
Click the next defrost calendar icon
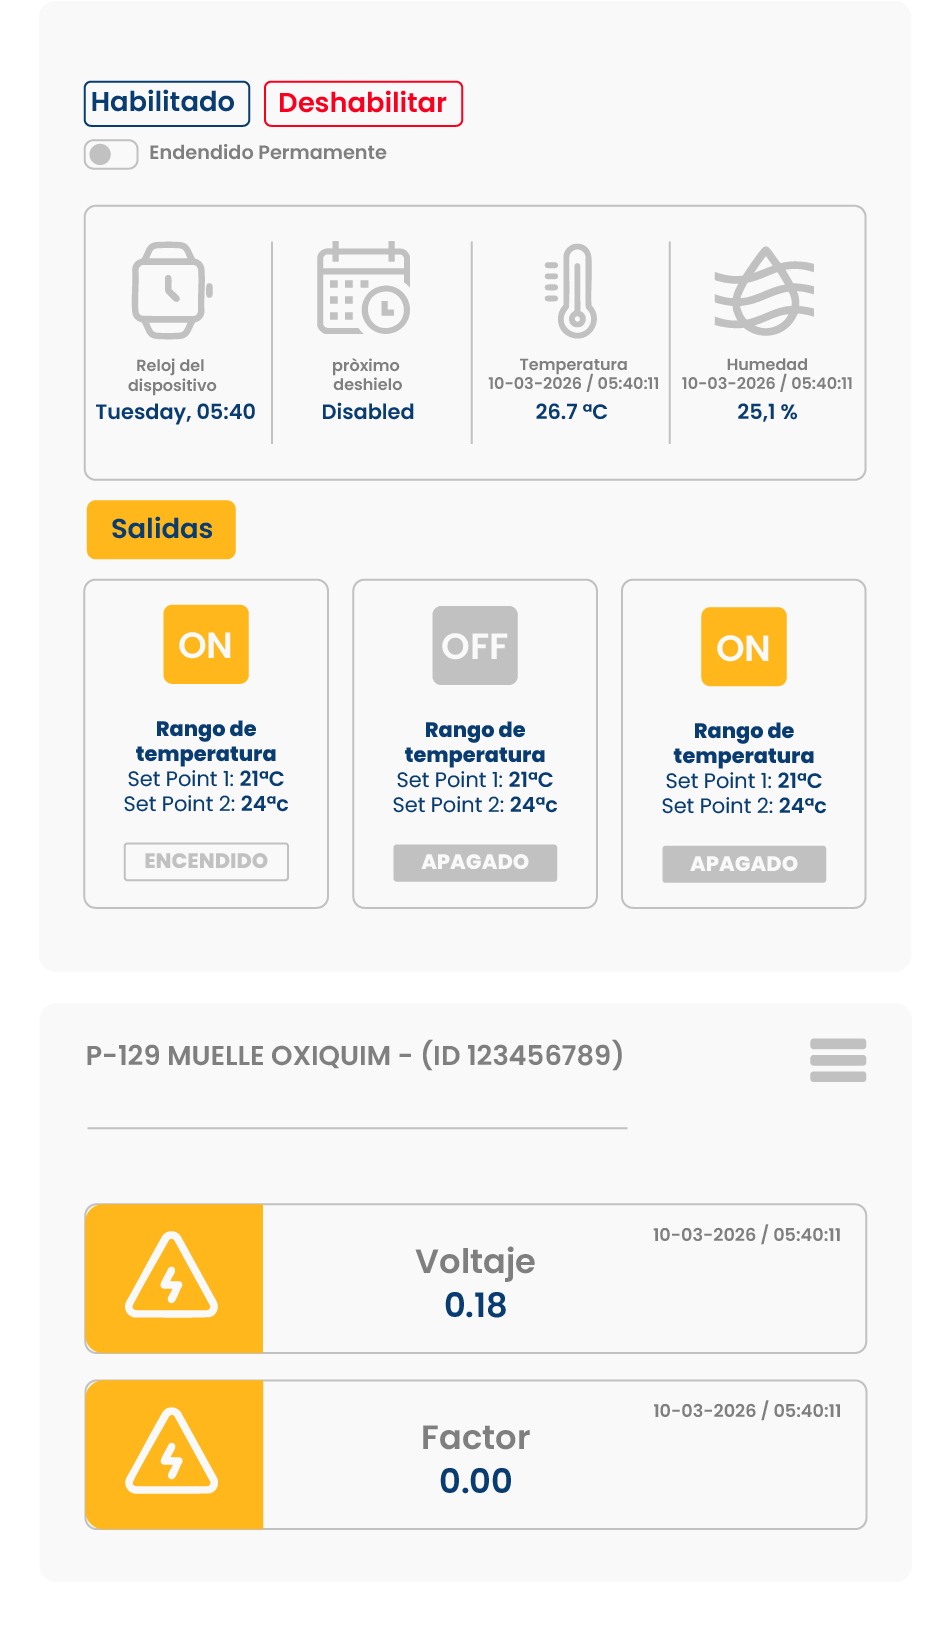pyautogui.click(x=364, y=288)
